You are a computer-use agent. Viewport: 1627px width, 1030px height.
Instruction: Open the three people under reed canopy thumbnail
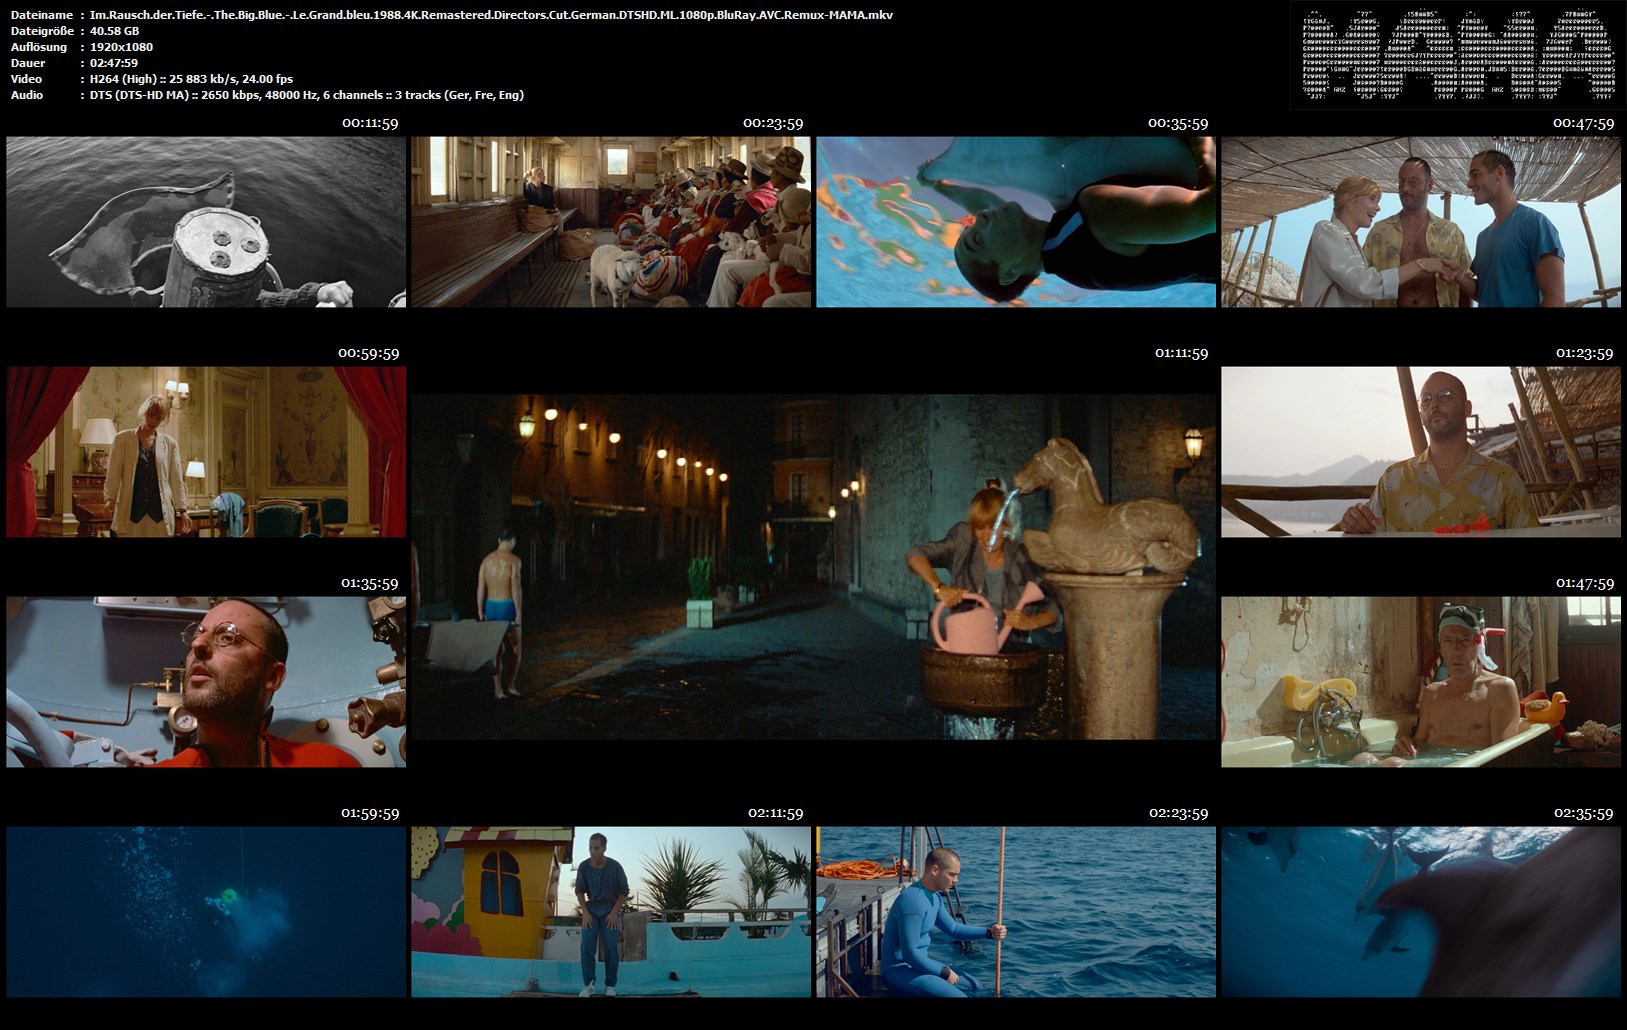pos(1421,222)
